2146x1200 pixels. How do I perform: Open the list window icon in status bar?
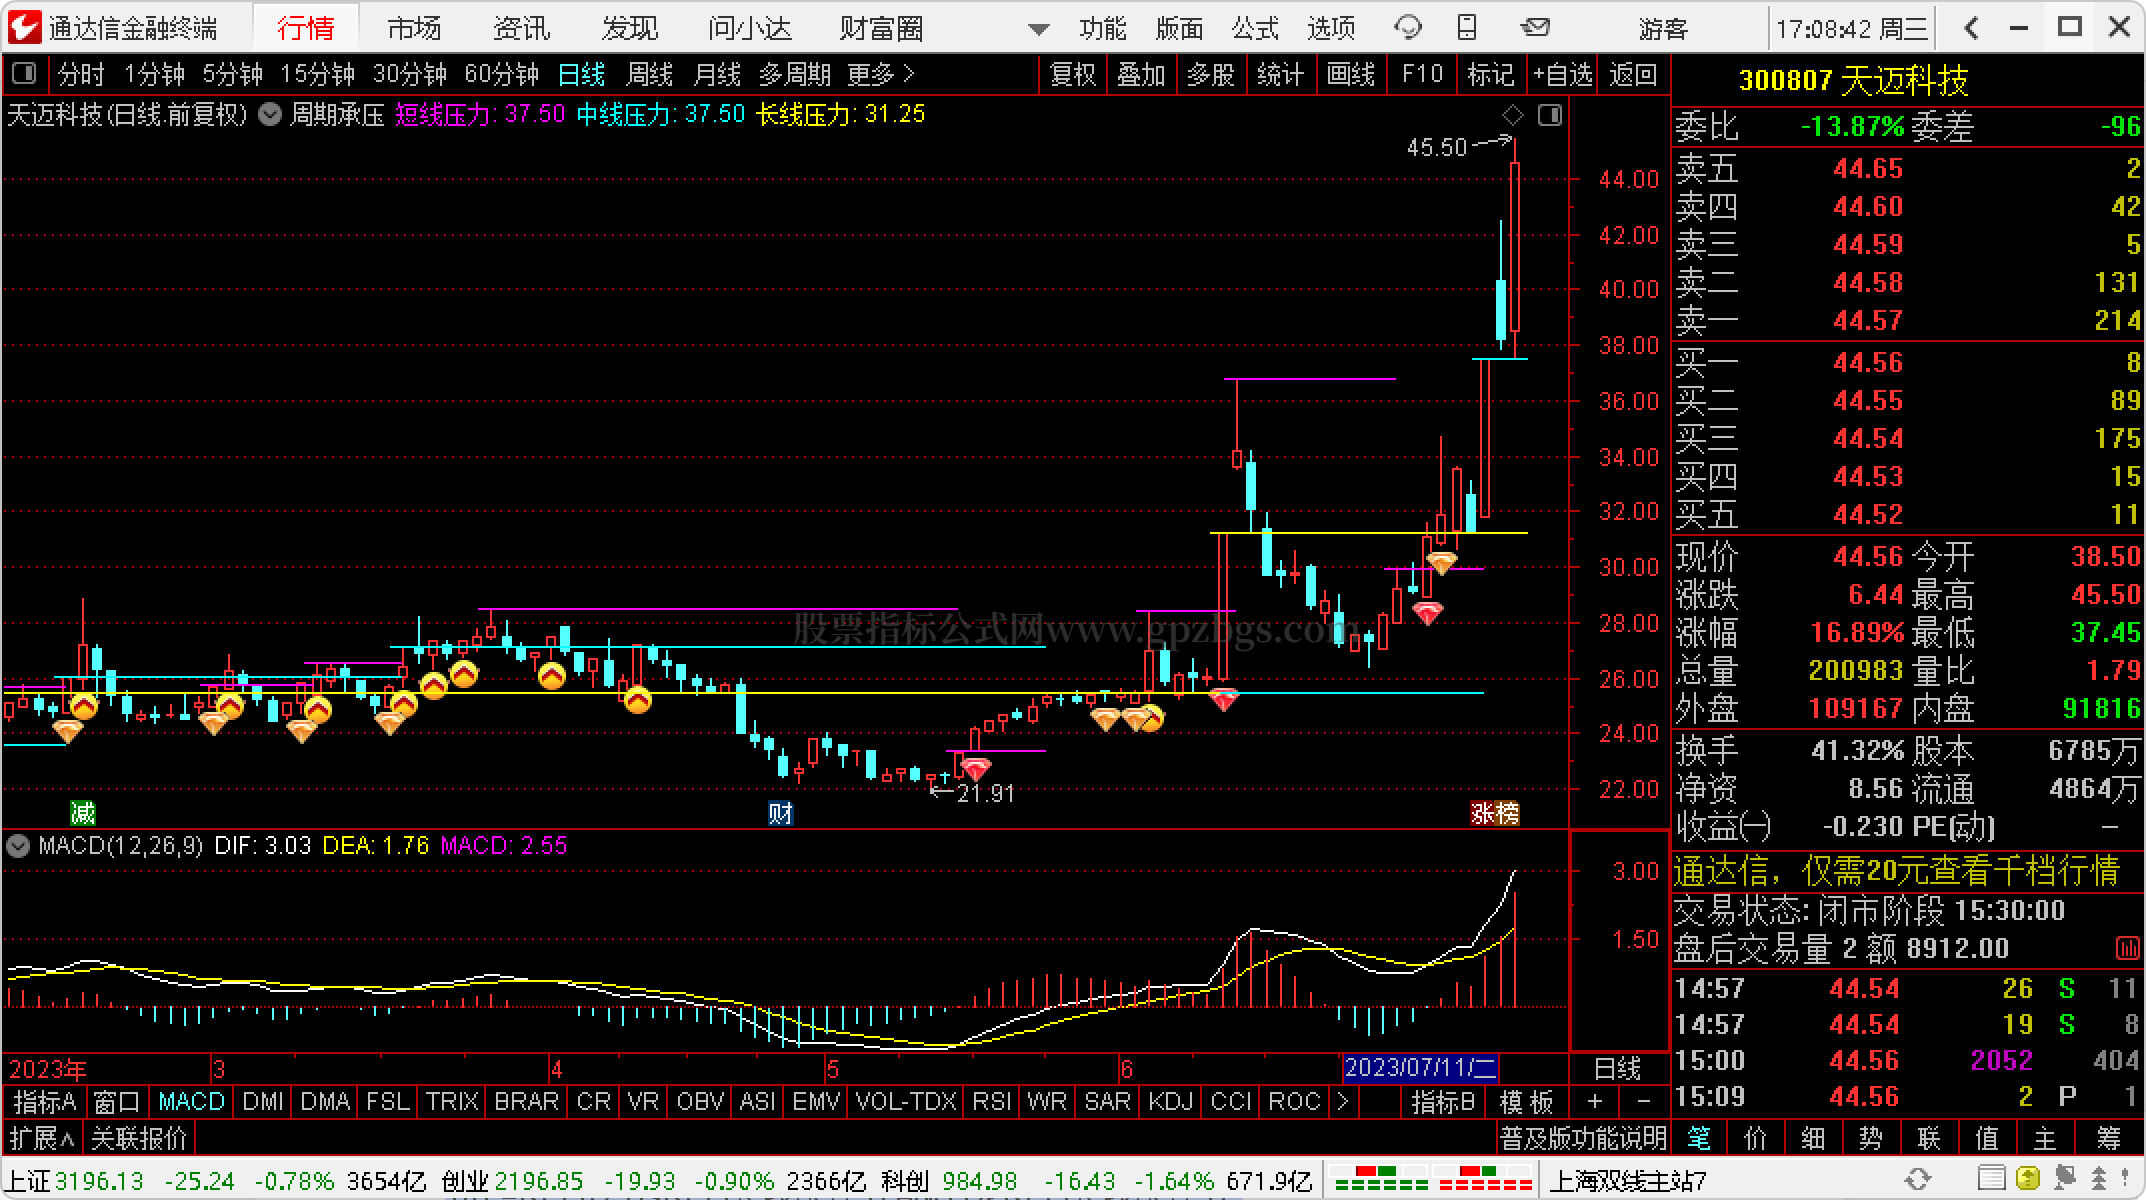[1992, 1180]
